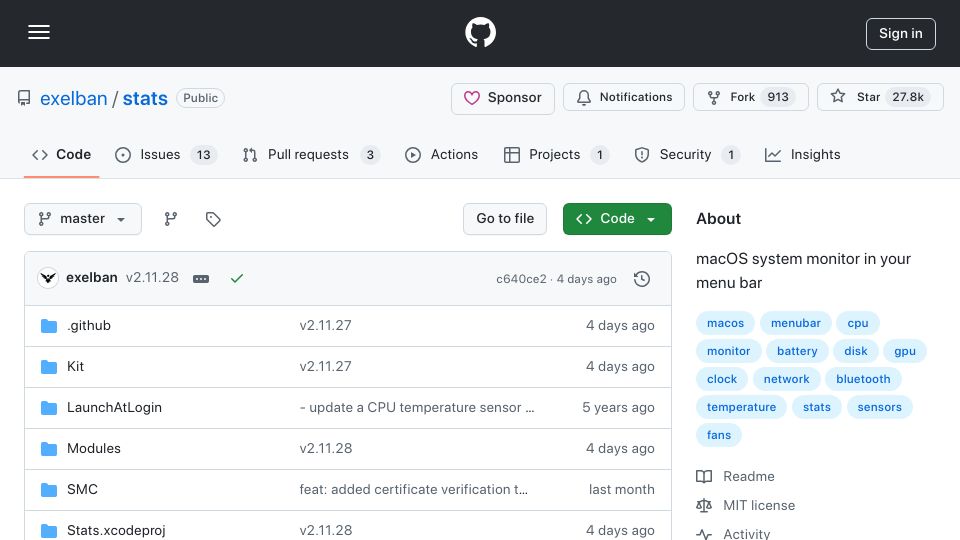
Task: Open v2.11.27 commit for .github row
Action: [x=326, y=326]
